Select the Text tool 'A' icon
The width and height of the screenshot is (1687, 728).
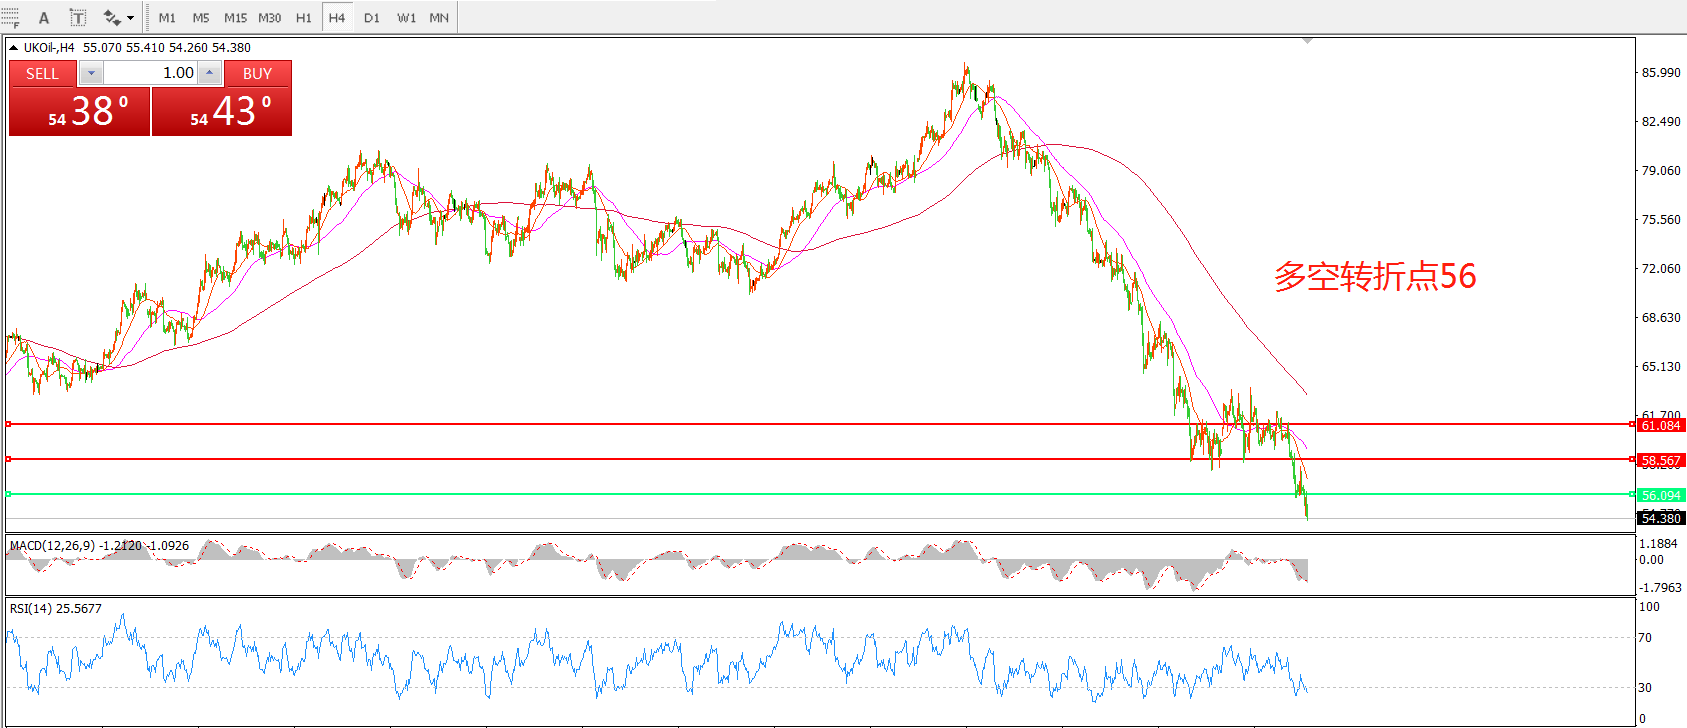(44, 18)
